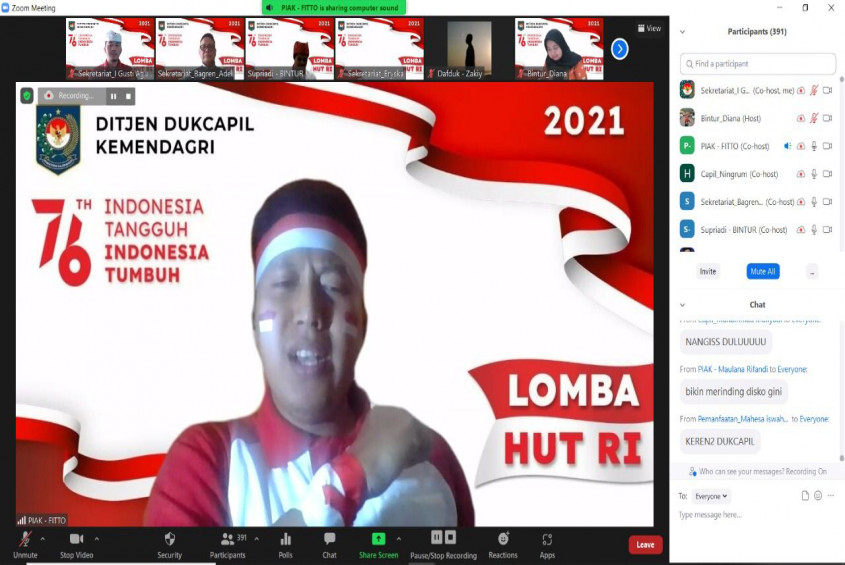Click the blue Mute All button

(x=763, y=272)
